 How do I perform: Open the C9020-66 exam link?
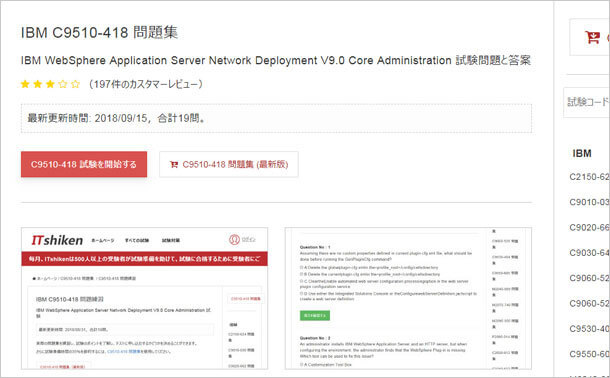589,227
